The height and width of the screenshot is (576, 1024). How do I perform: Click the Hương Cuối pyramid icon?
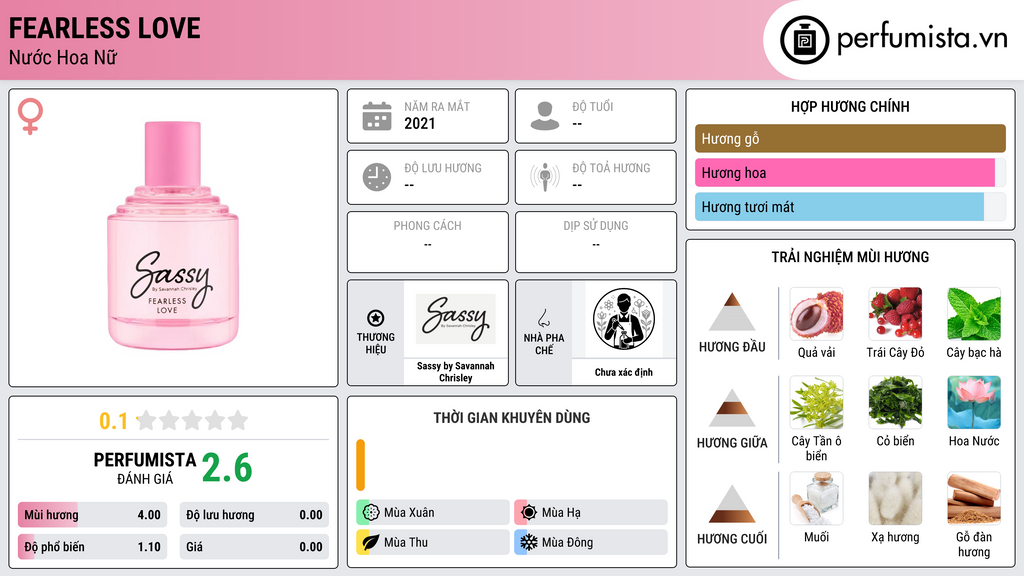click(x=732, y=504)
